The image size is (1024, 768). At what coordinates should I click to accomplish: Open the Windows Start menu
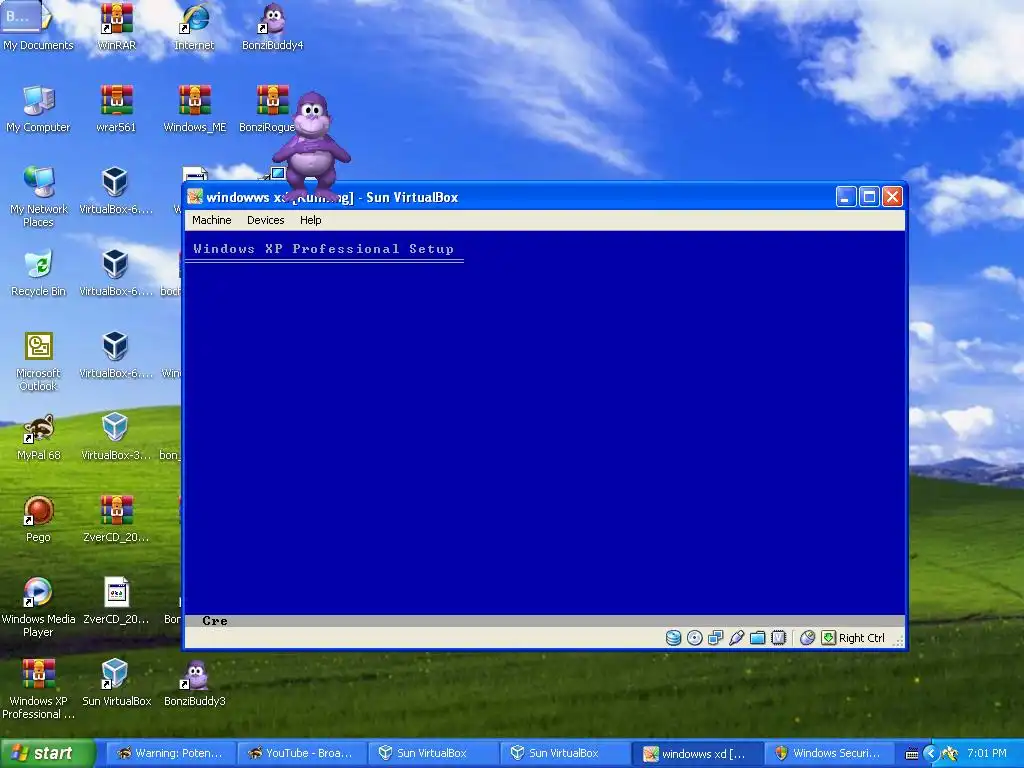[47, 753]
